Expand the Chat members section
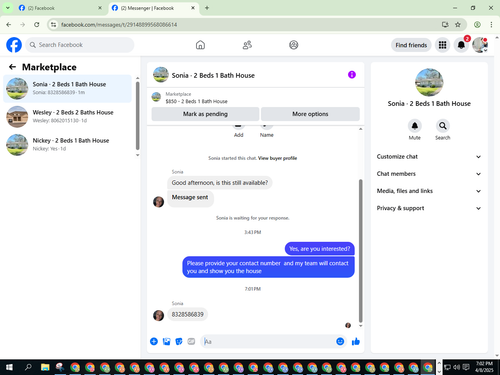This screenshot has height=375, width=500. (x=429, y=174)
